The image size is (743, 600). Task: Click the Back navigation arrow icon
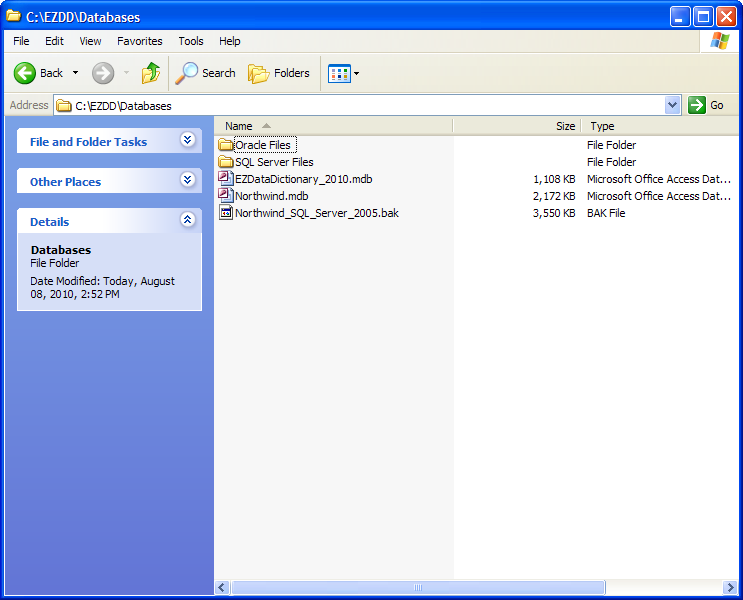(x=25, y=73)
